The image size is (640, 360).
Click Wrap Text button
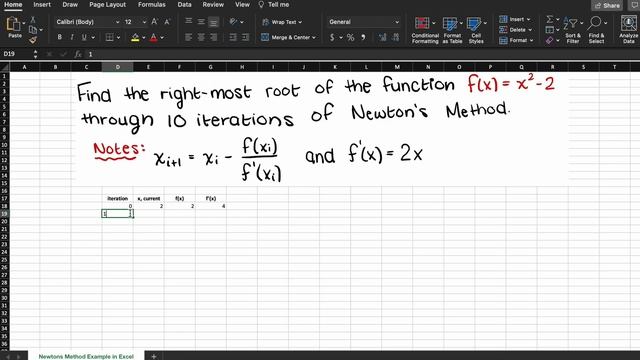coord(282,22)
